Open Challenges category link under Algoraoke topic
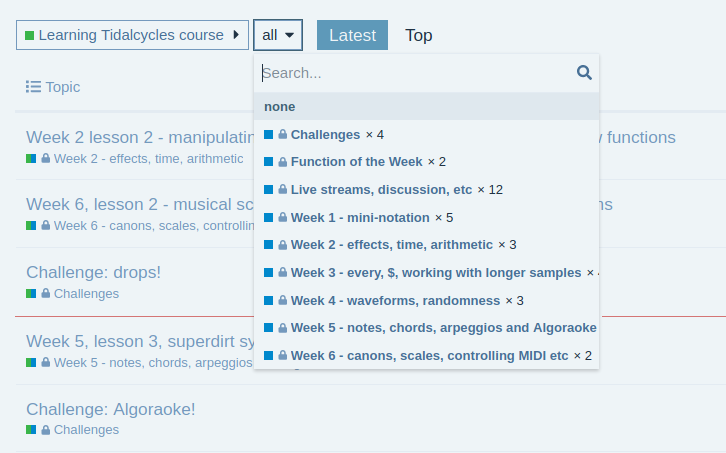The height and width of the screenshot is (453, 726). [x=86, y=430]
